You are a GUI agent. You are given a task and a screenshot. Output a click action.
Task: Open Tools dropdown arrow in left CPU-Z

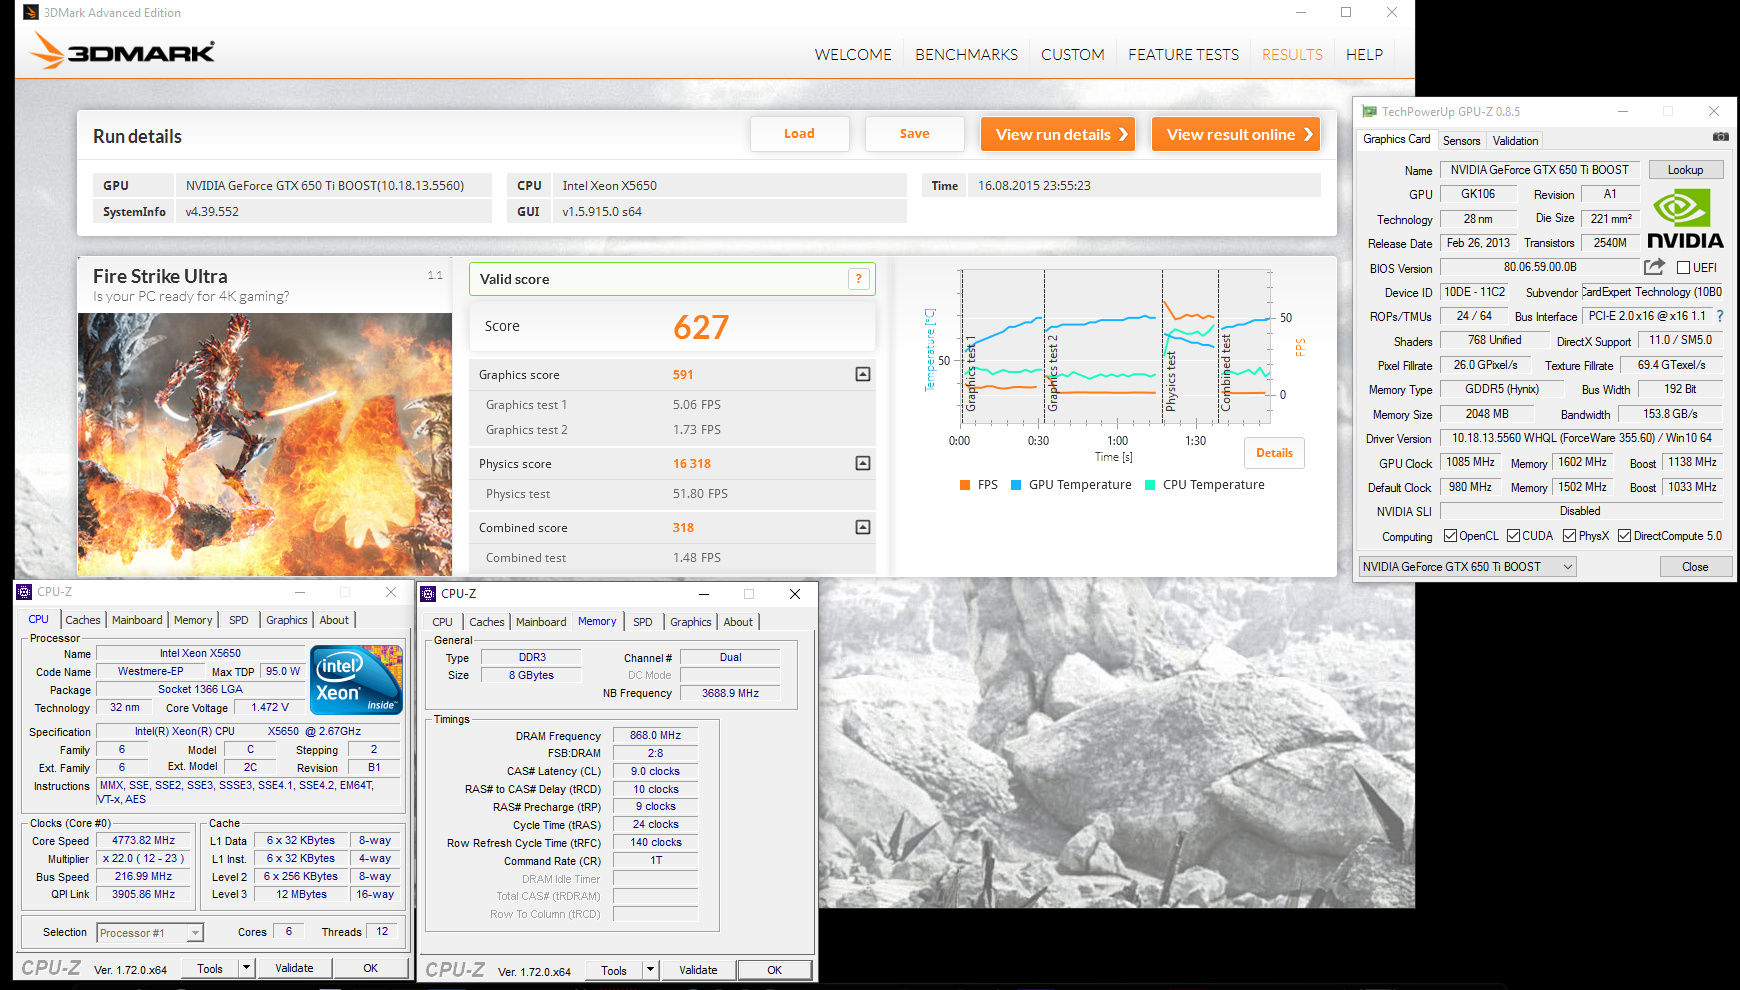[246, 968]
